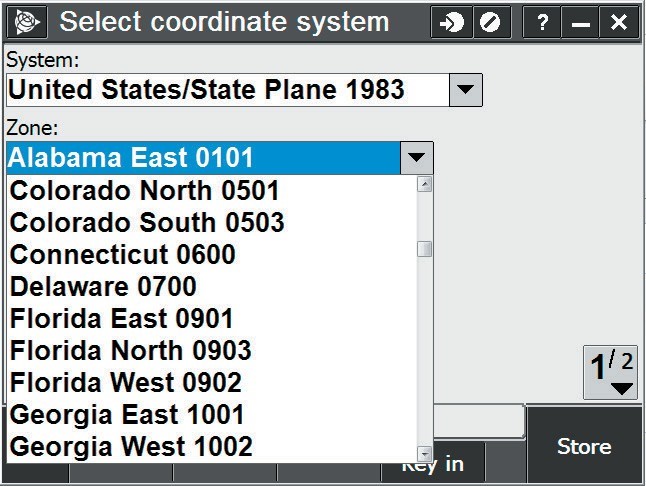
Task: Close the Select coordinate system dialog
Action: tap(619, 22)
